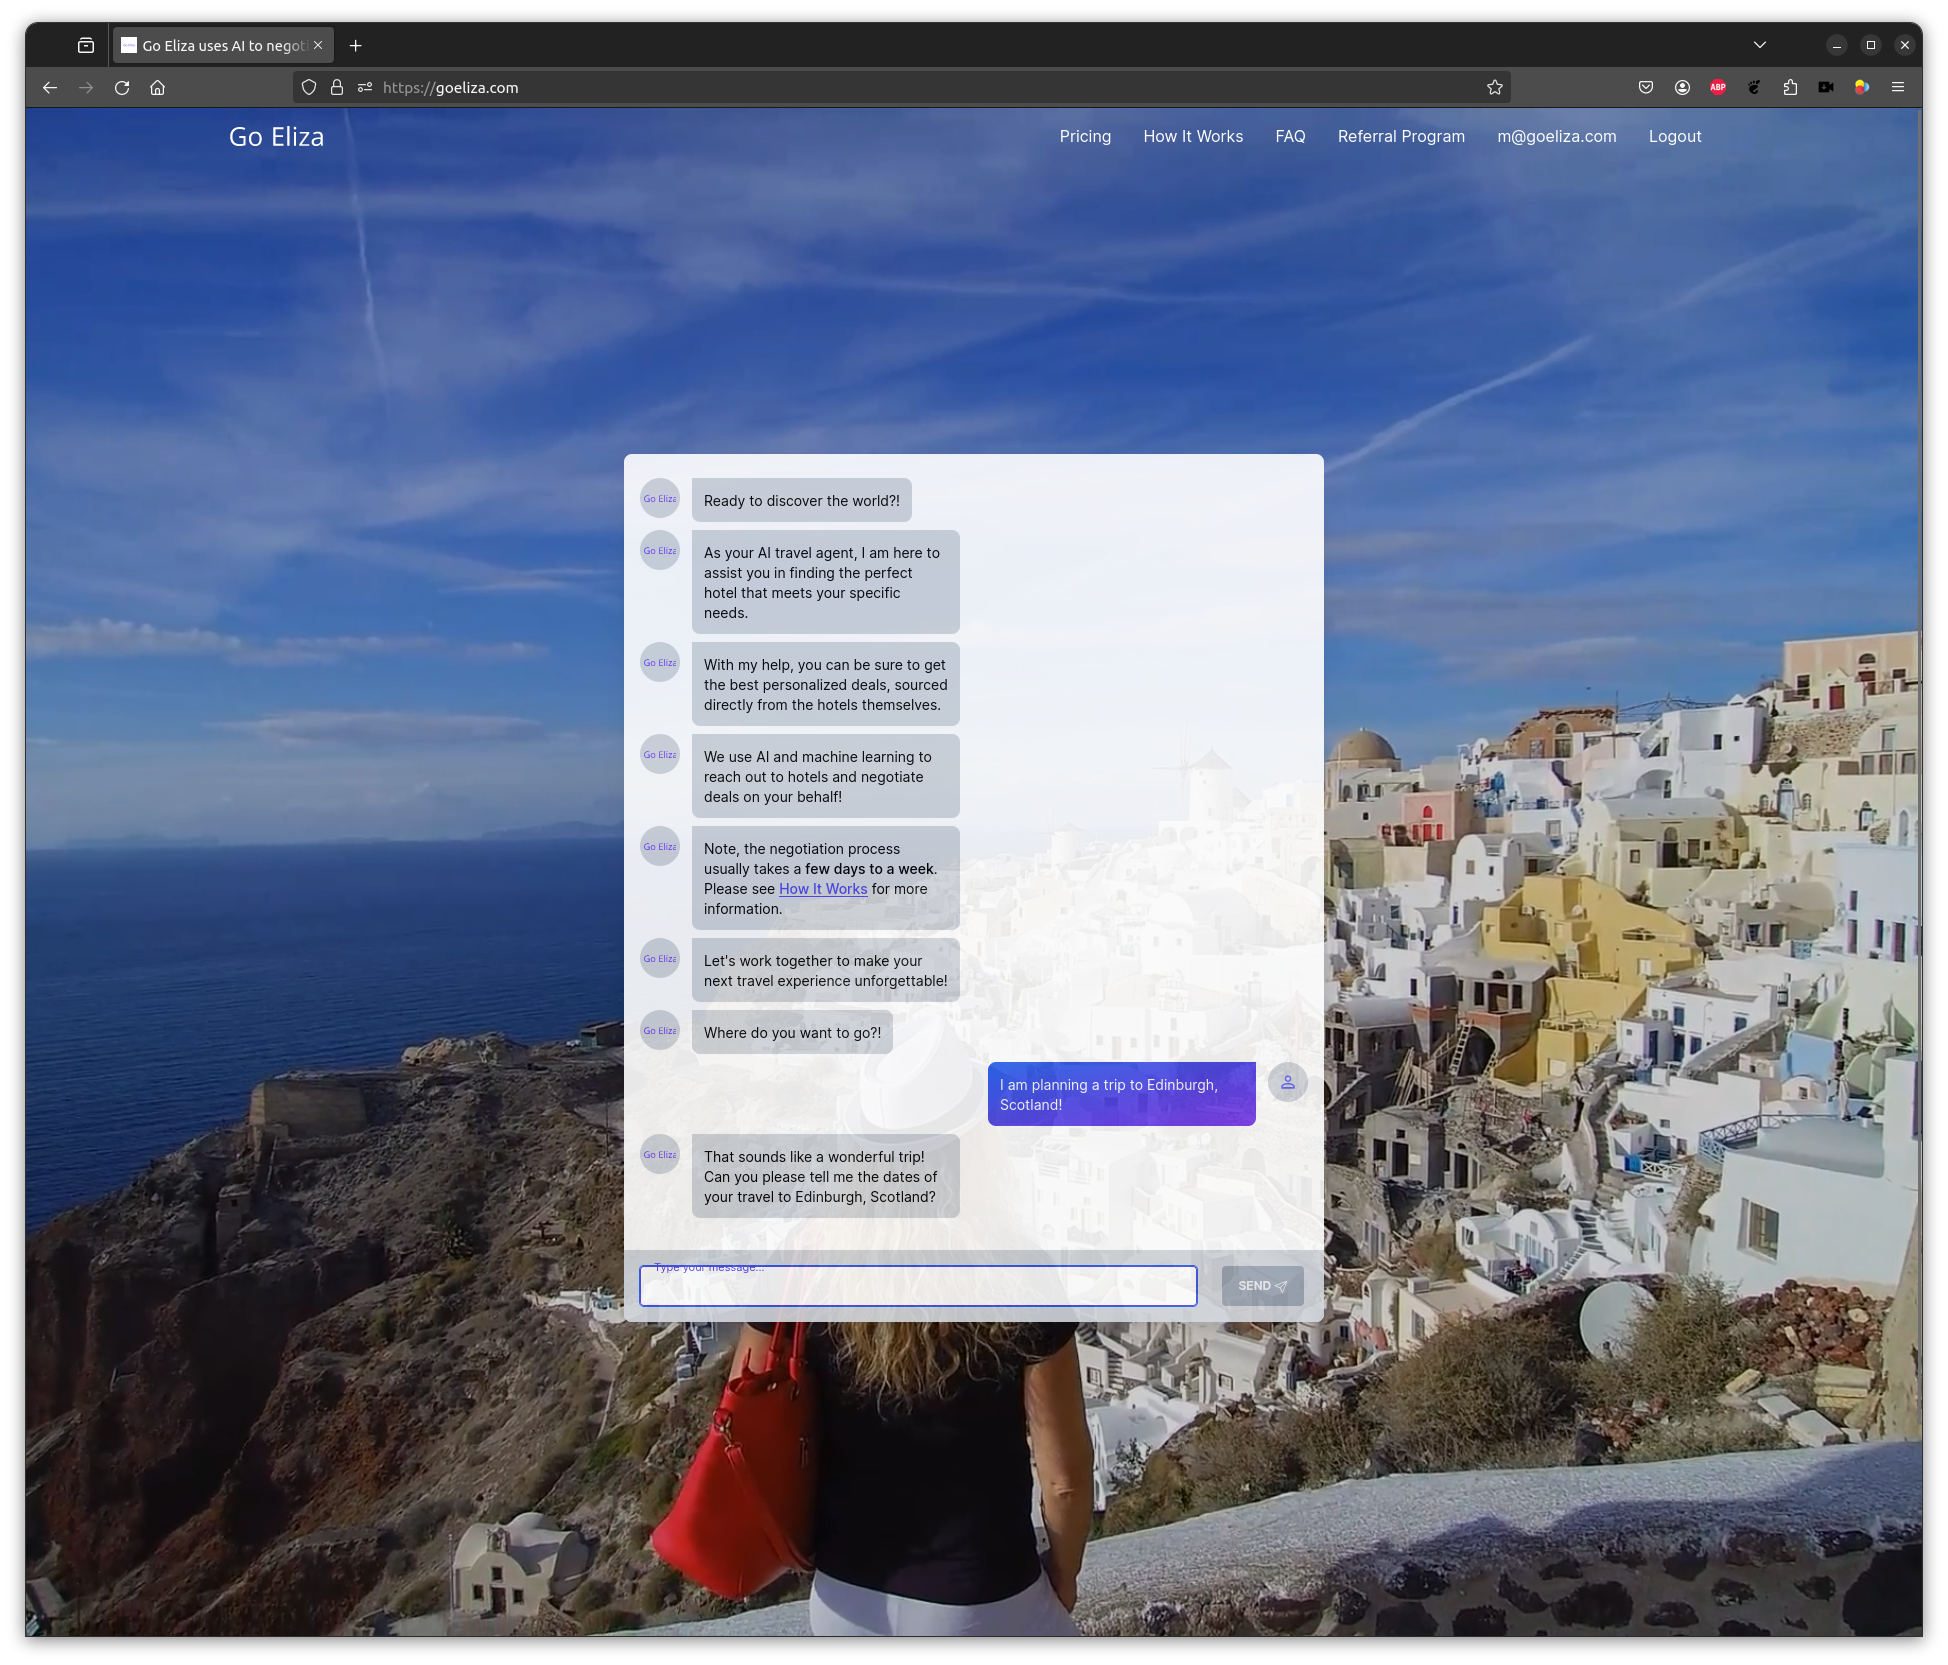The image size is (1948, 1665).
Task: Click the browser bookmark star icon
Action: [x=1494, y=88]
